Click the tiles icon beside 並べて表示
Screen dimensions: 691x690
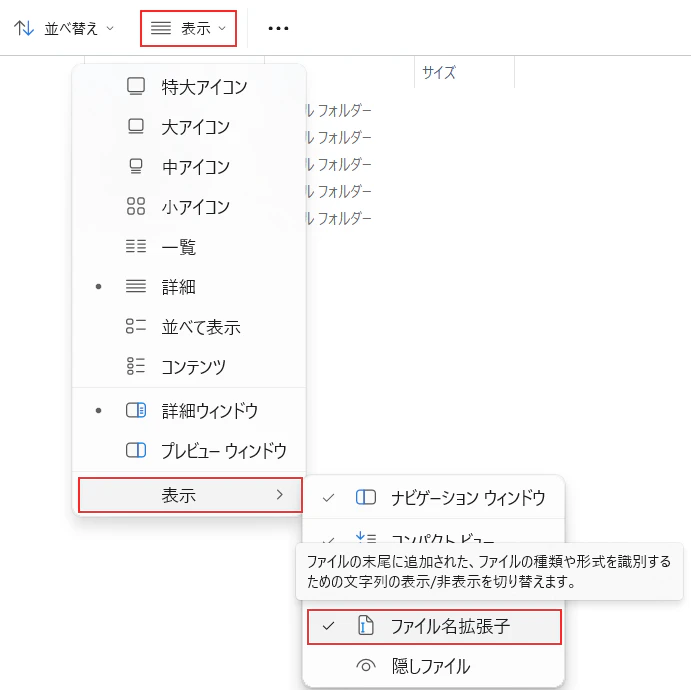(x=136, y=326)
